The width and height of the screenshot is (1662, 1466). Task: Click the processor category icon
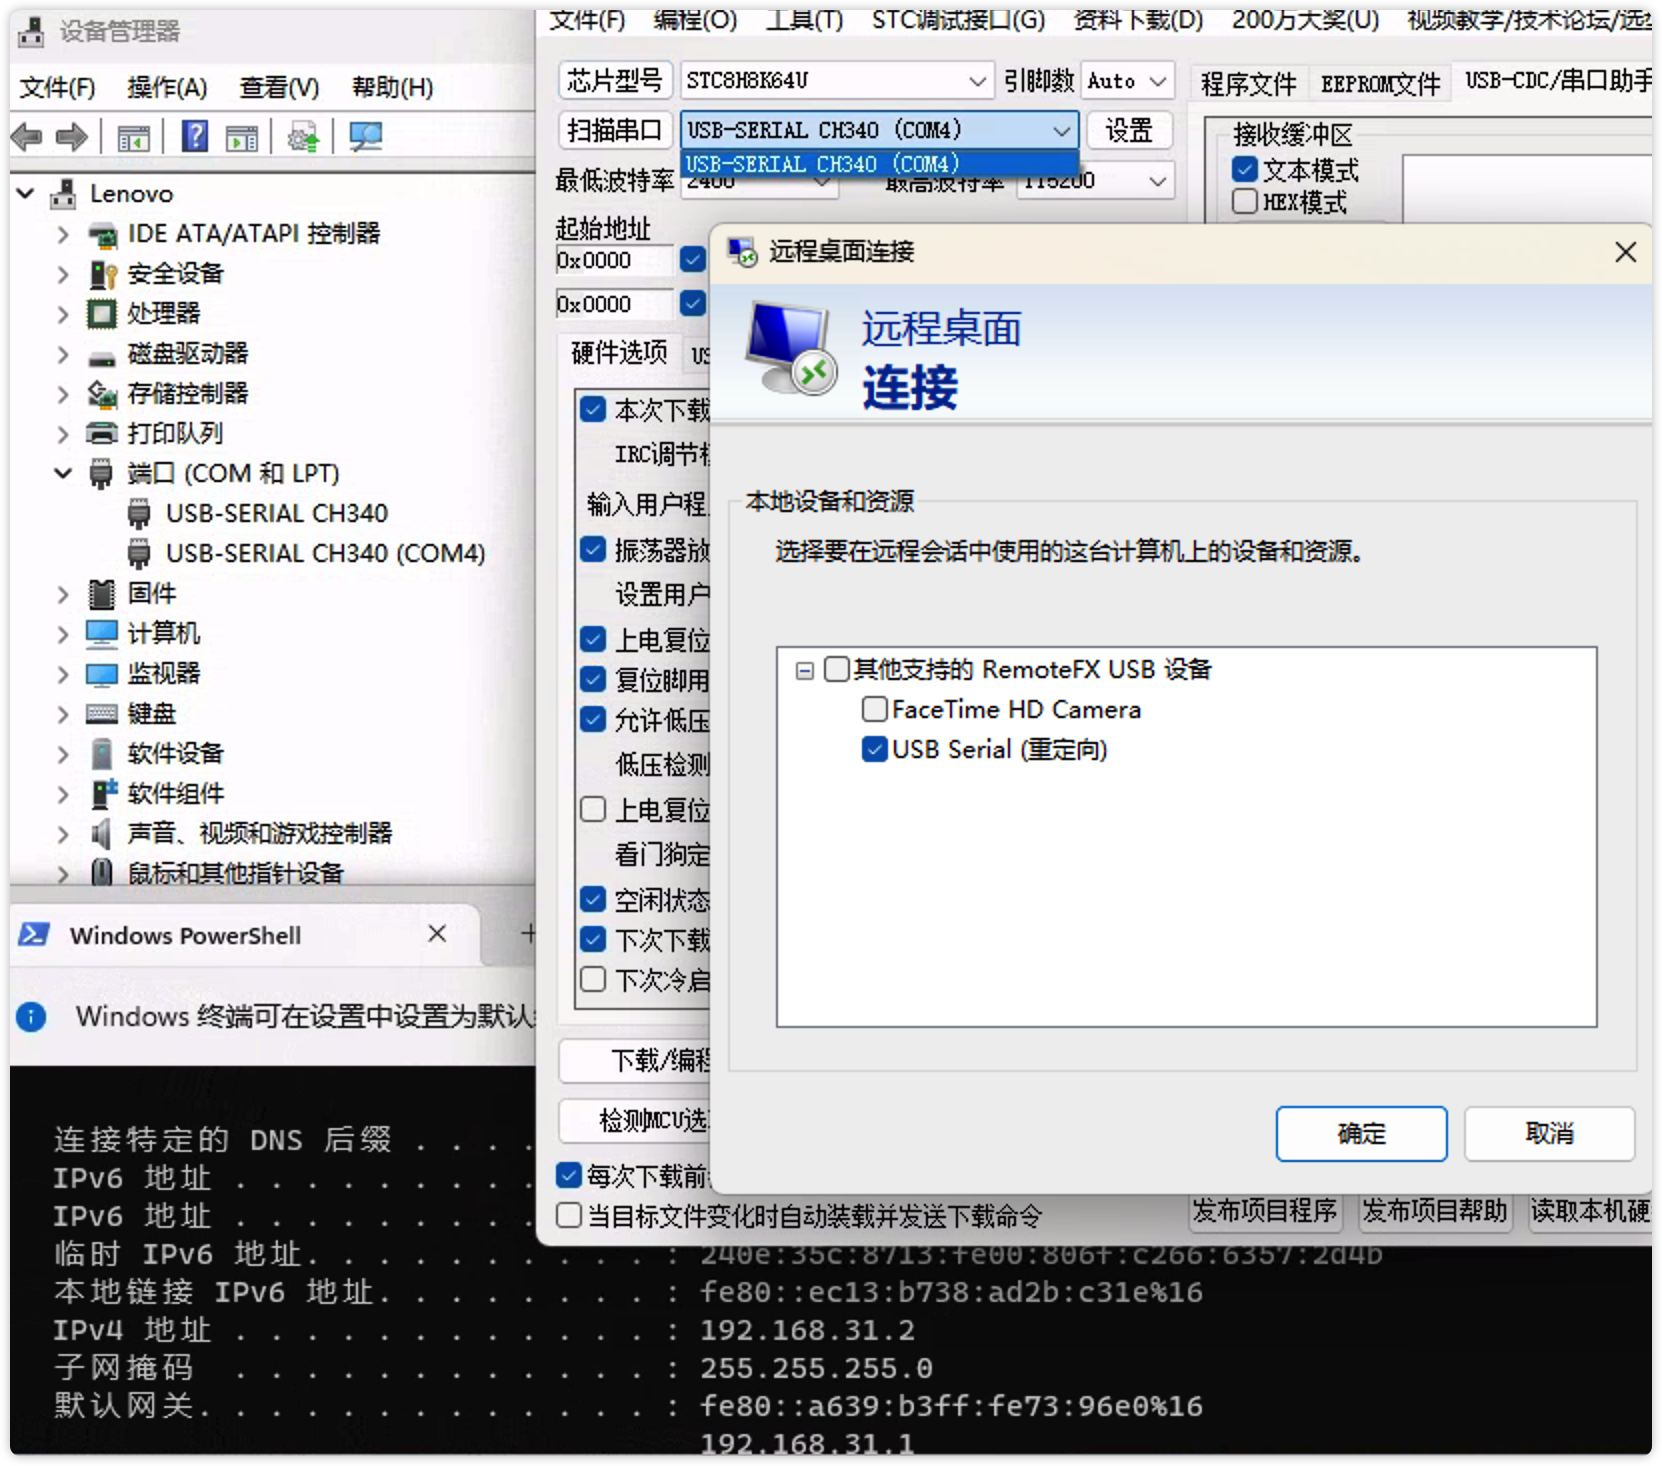coord(102,314)
